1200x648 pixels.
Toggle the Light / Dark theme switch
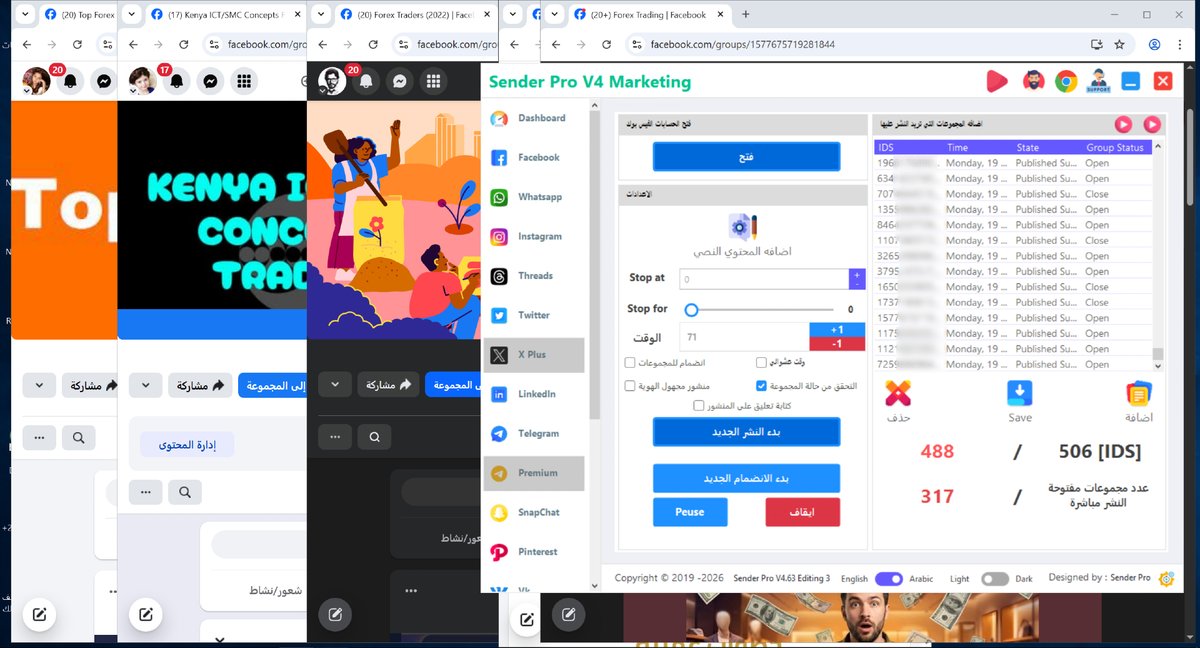click(995, 579)
